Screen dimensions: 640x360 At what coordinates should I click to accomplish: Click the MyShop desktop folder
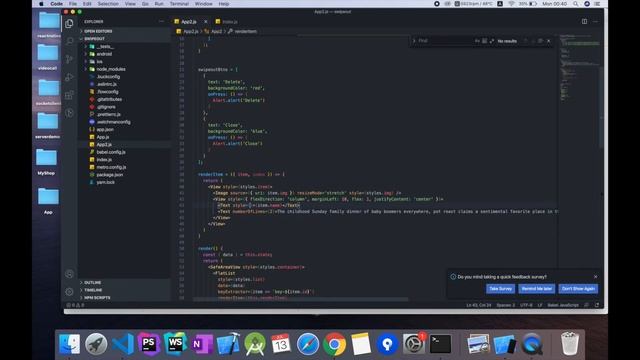tap(47, 162)
